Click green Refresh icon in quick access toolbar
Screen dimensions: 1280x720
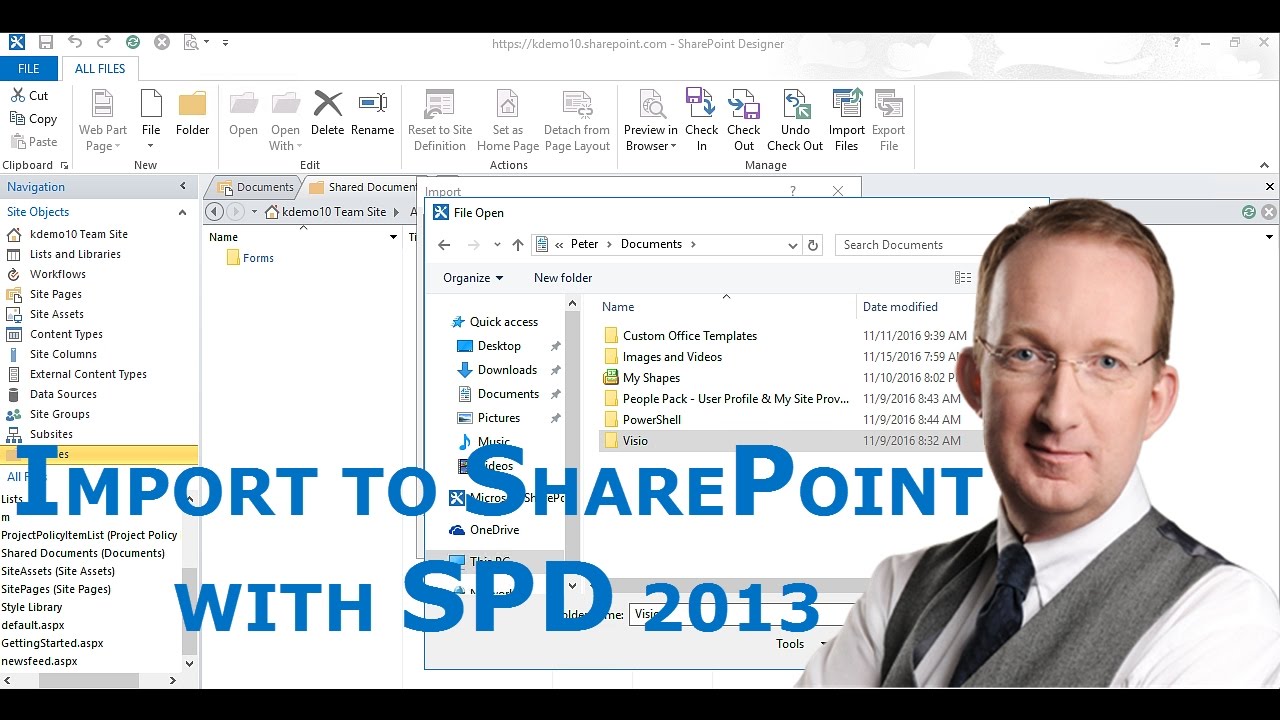tap(133, 42)
